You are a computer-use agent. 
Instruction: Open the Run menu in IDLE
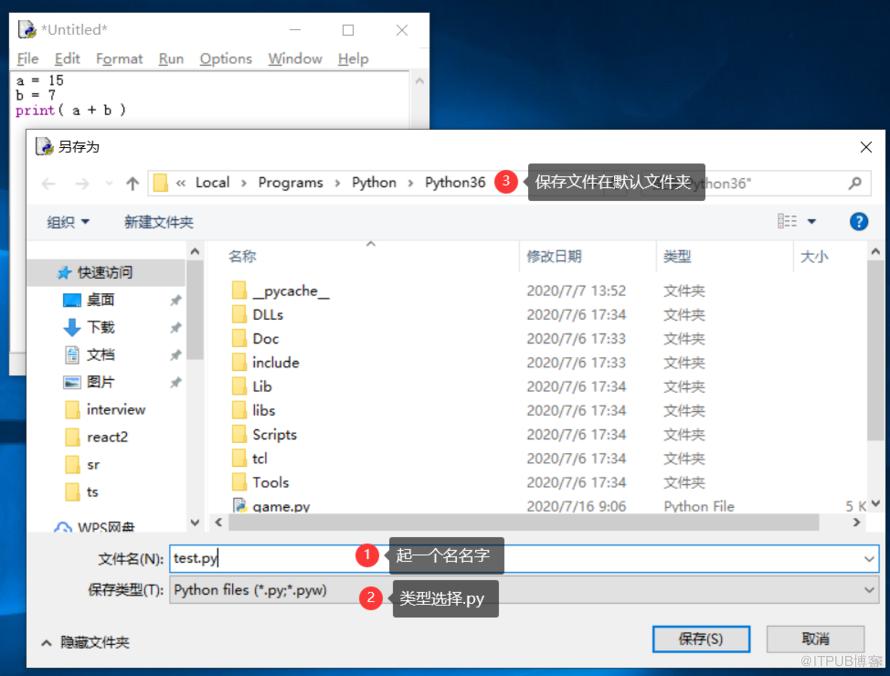pos(171,59)
